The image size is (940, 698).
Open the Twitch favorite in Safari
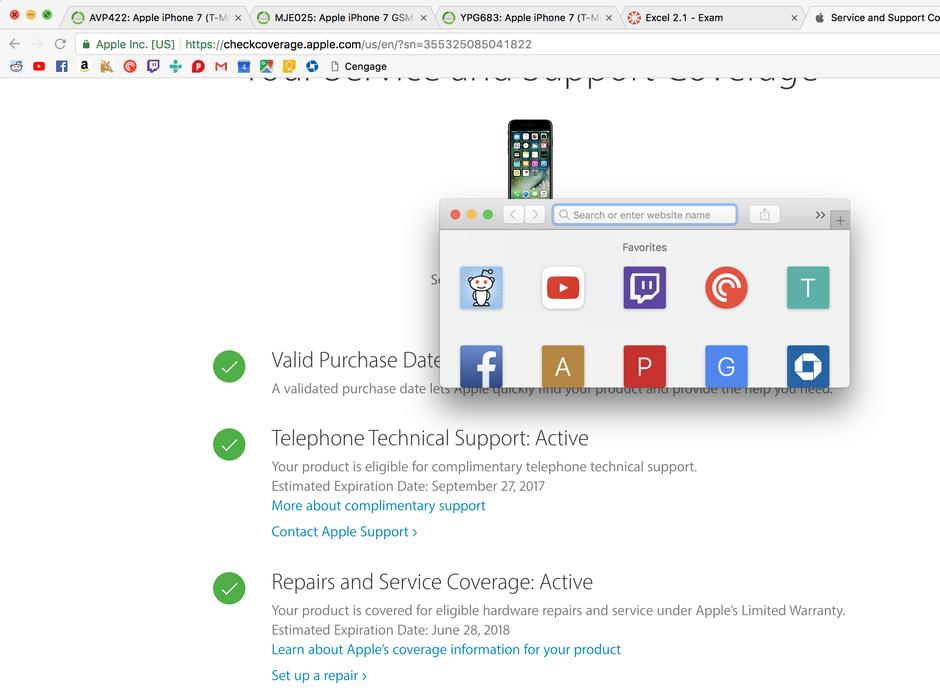coord(644,288)
